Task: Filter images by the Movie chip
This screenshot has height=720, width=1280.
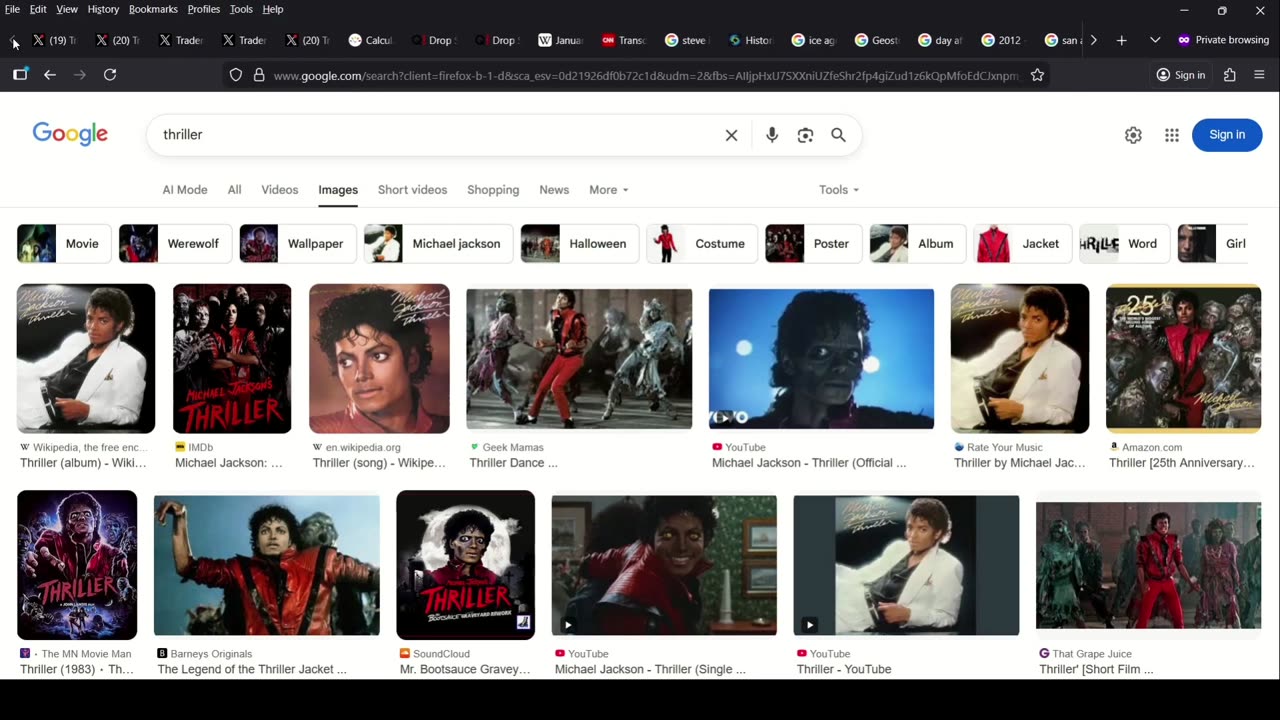Action: tap(64, 244)
